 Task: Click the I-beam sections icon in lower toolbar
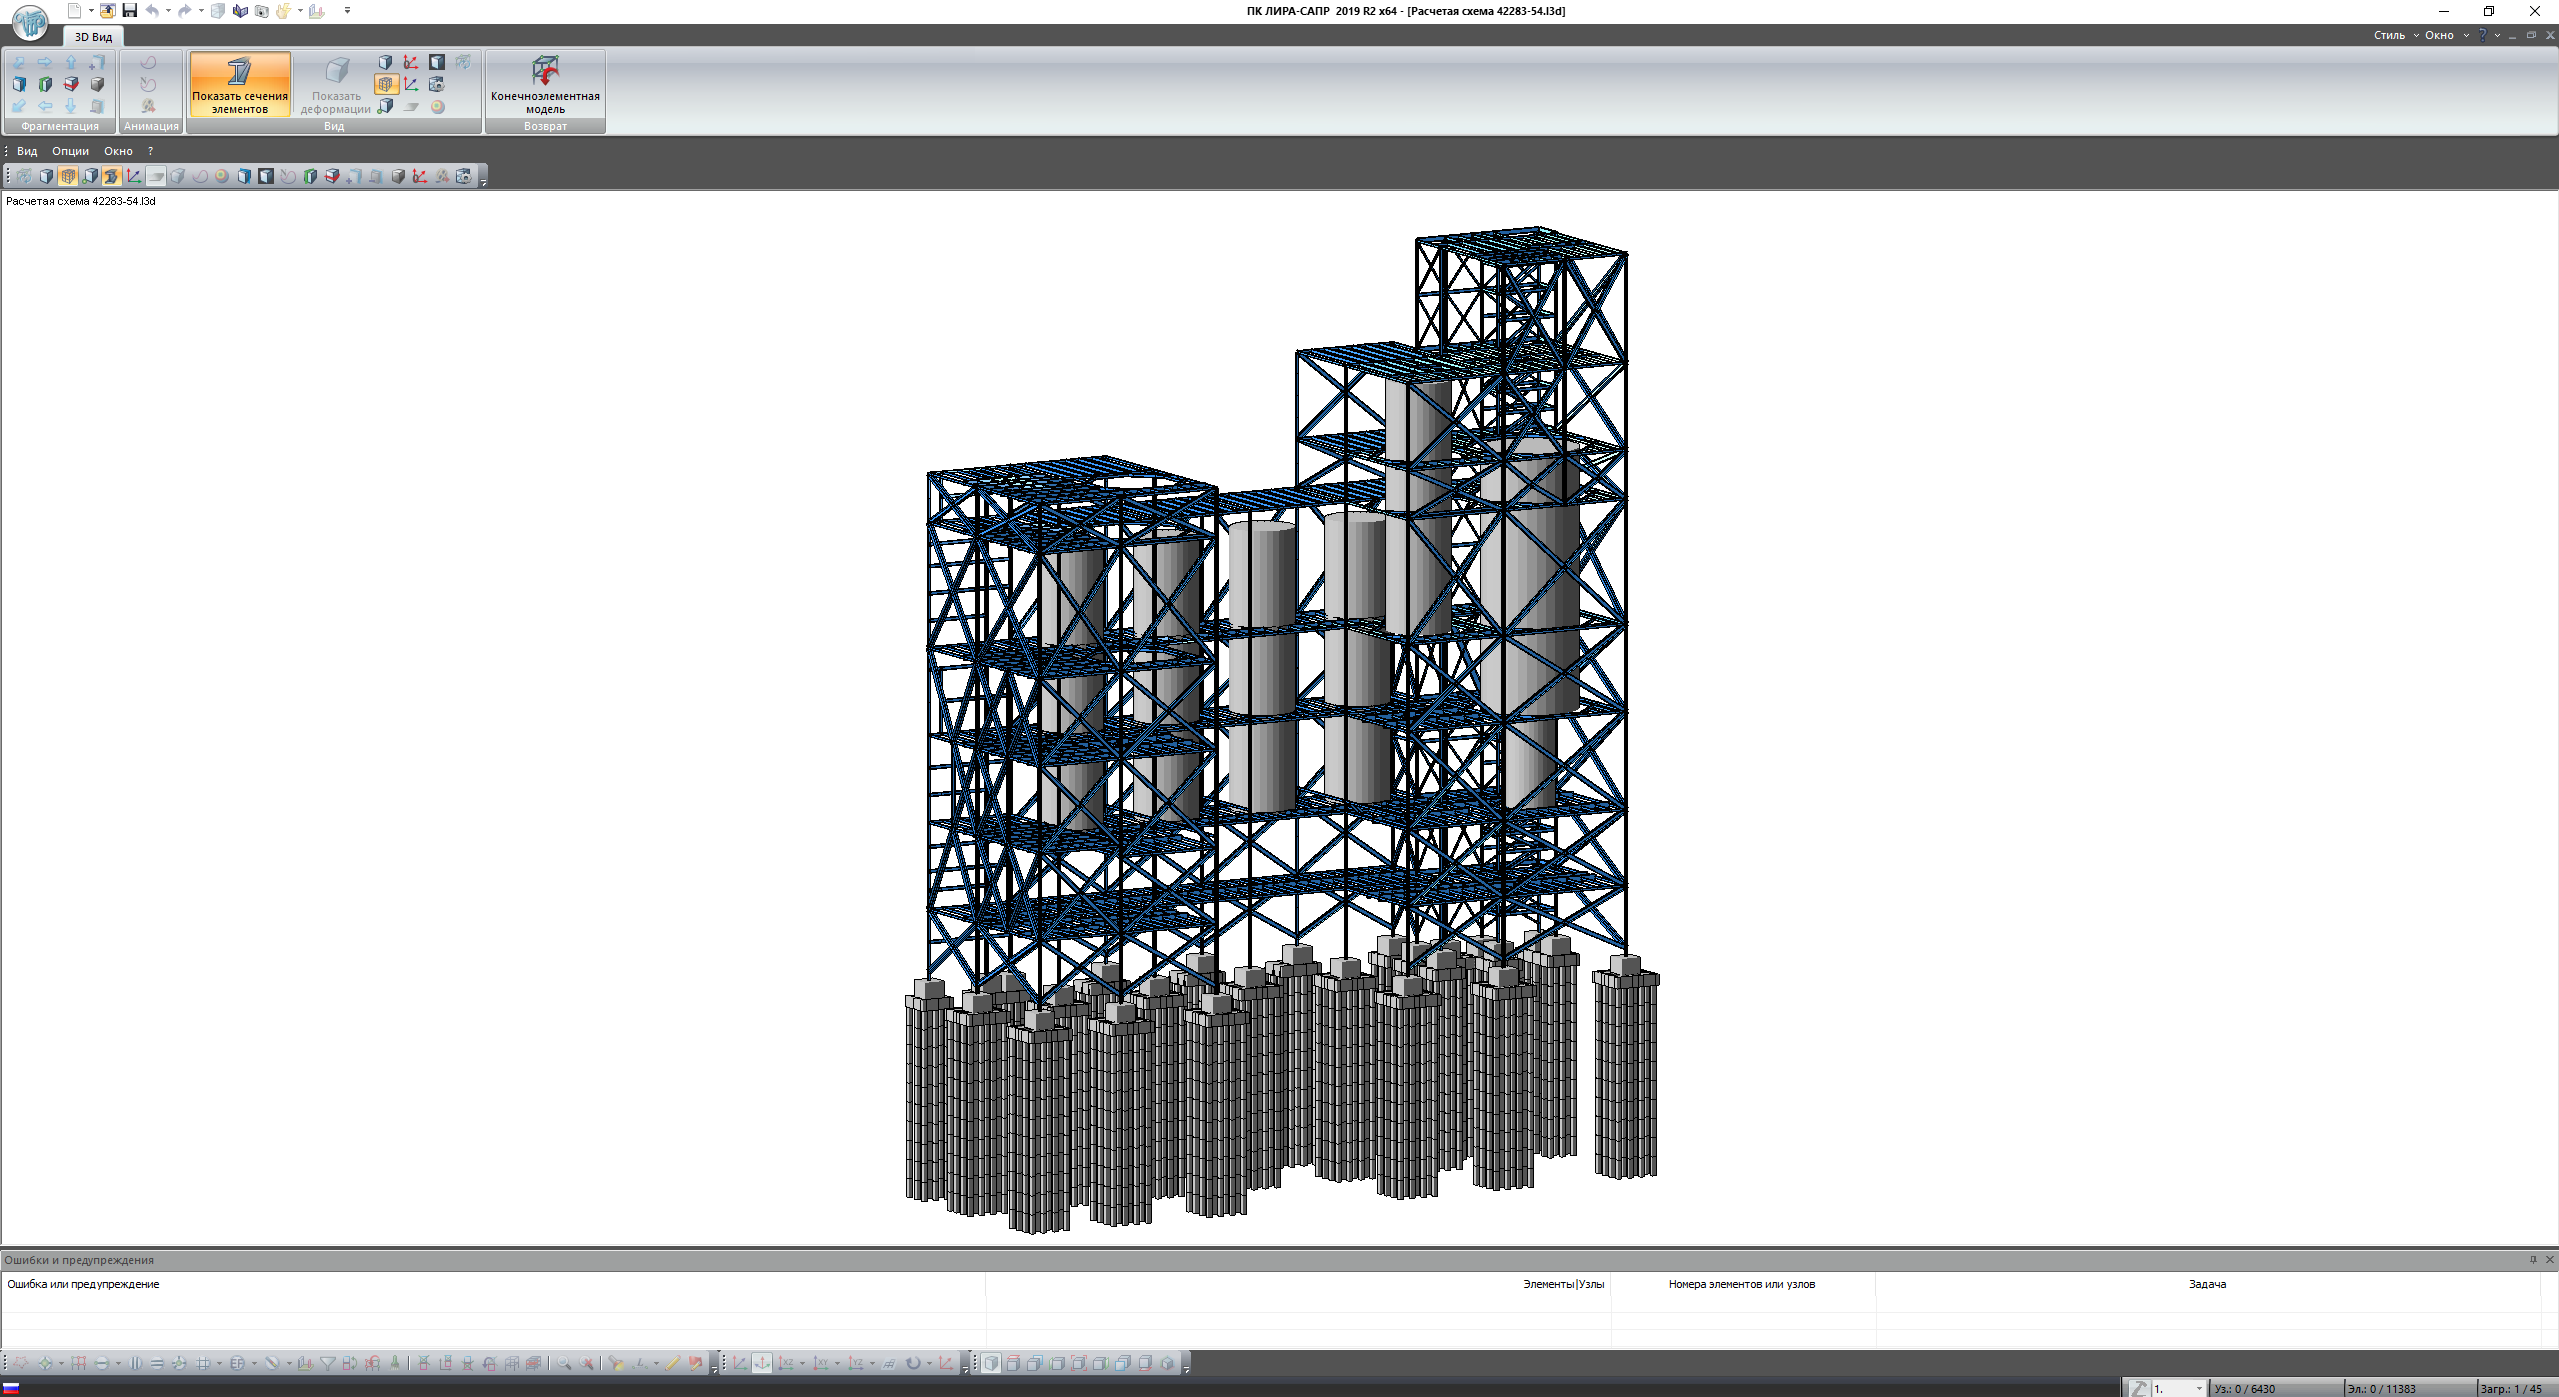click(111, 177)
